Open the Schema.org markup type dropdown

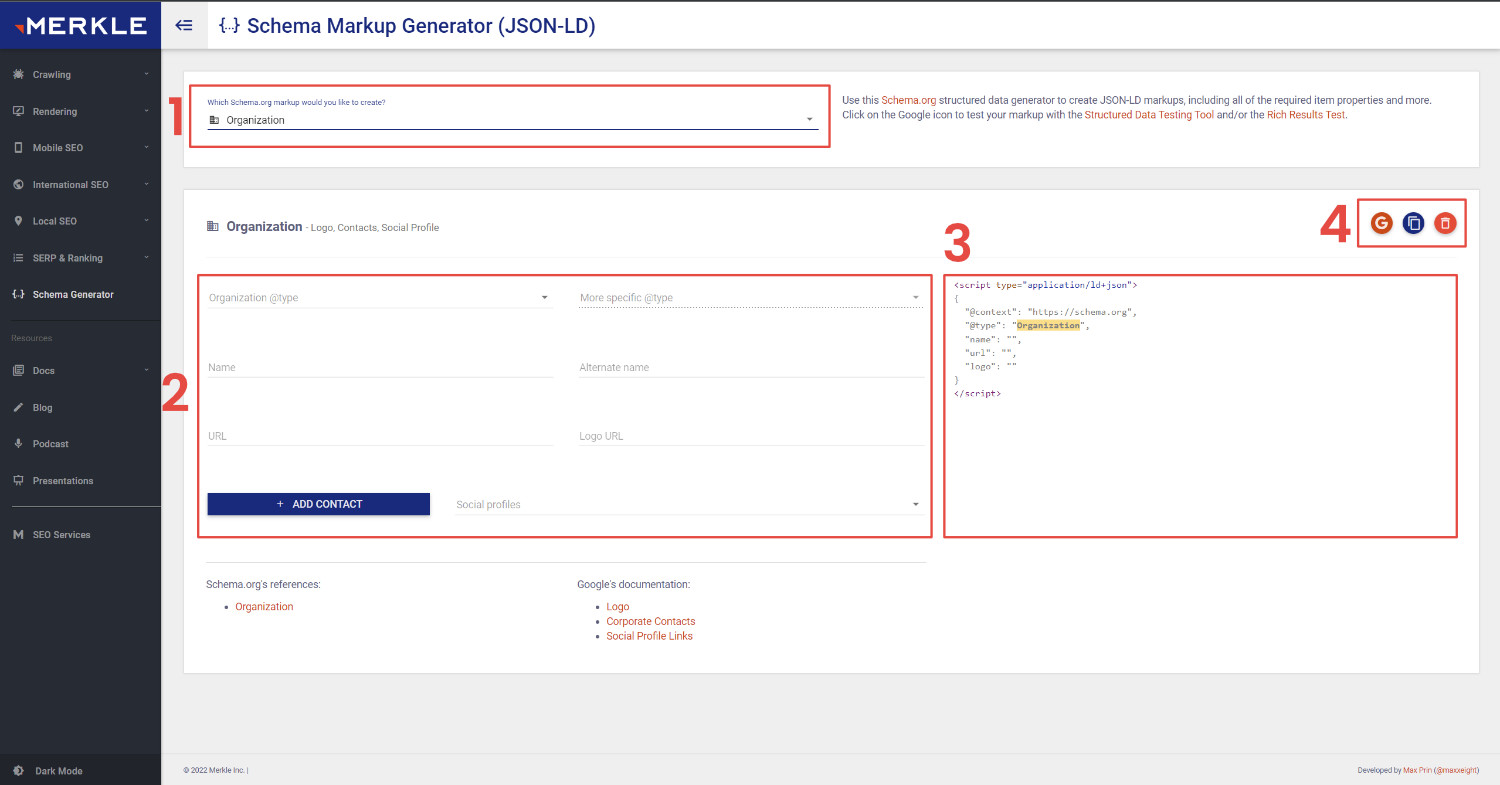coord(512,120)
